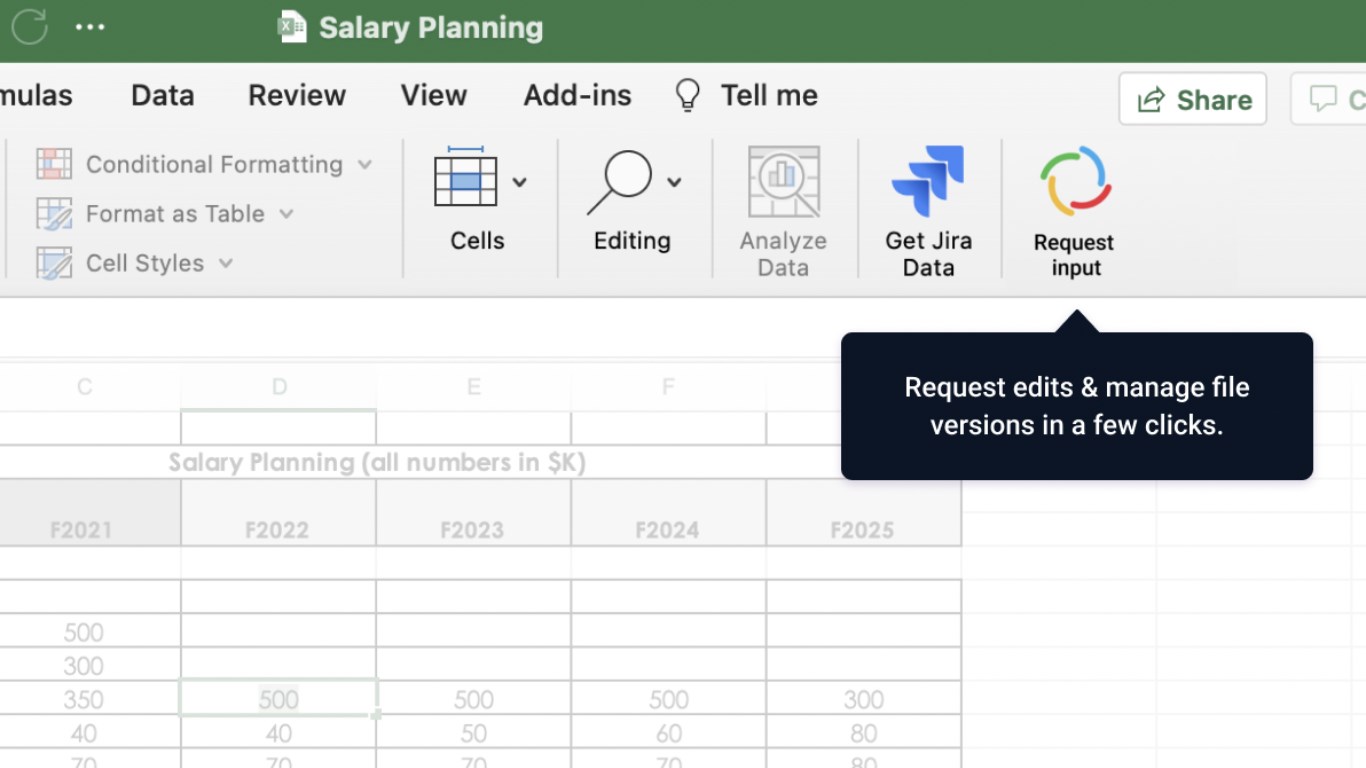Open the Cell Styles dropdown
This screenshot has height=768, width=1366.
pos(226,263)
